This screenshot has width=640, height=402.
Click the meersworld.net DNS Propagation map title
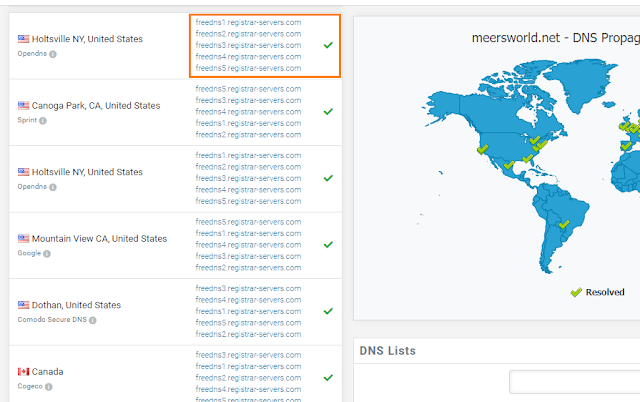(x=556, y=38)
